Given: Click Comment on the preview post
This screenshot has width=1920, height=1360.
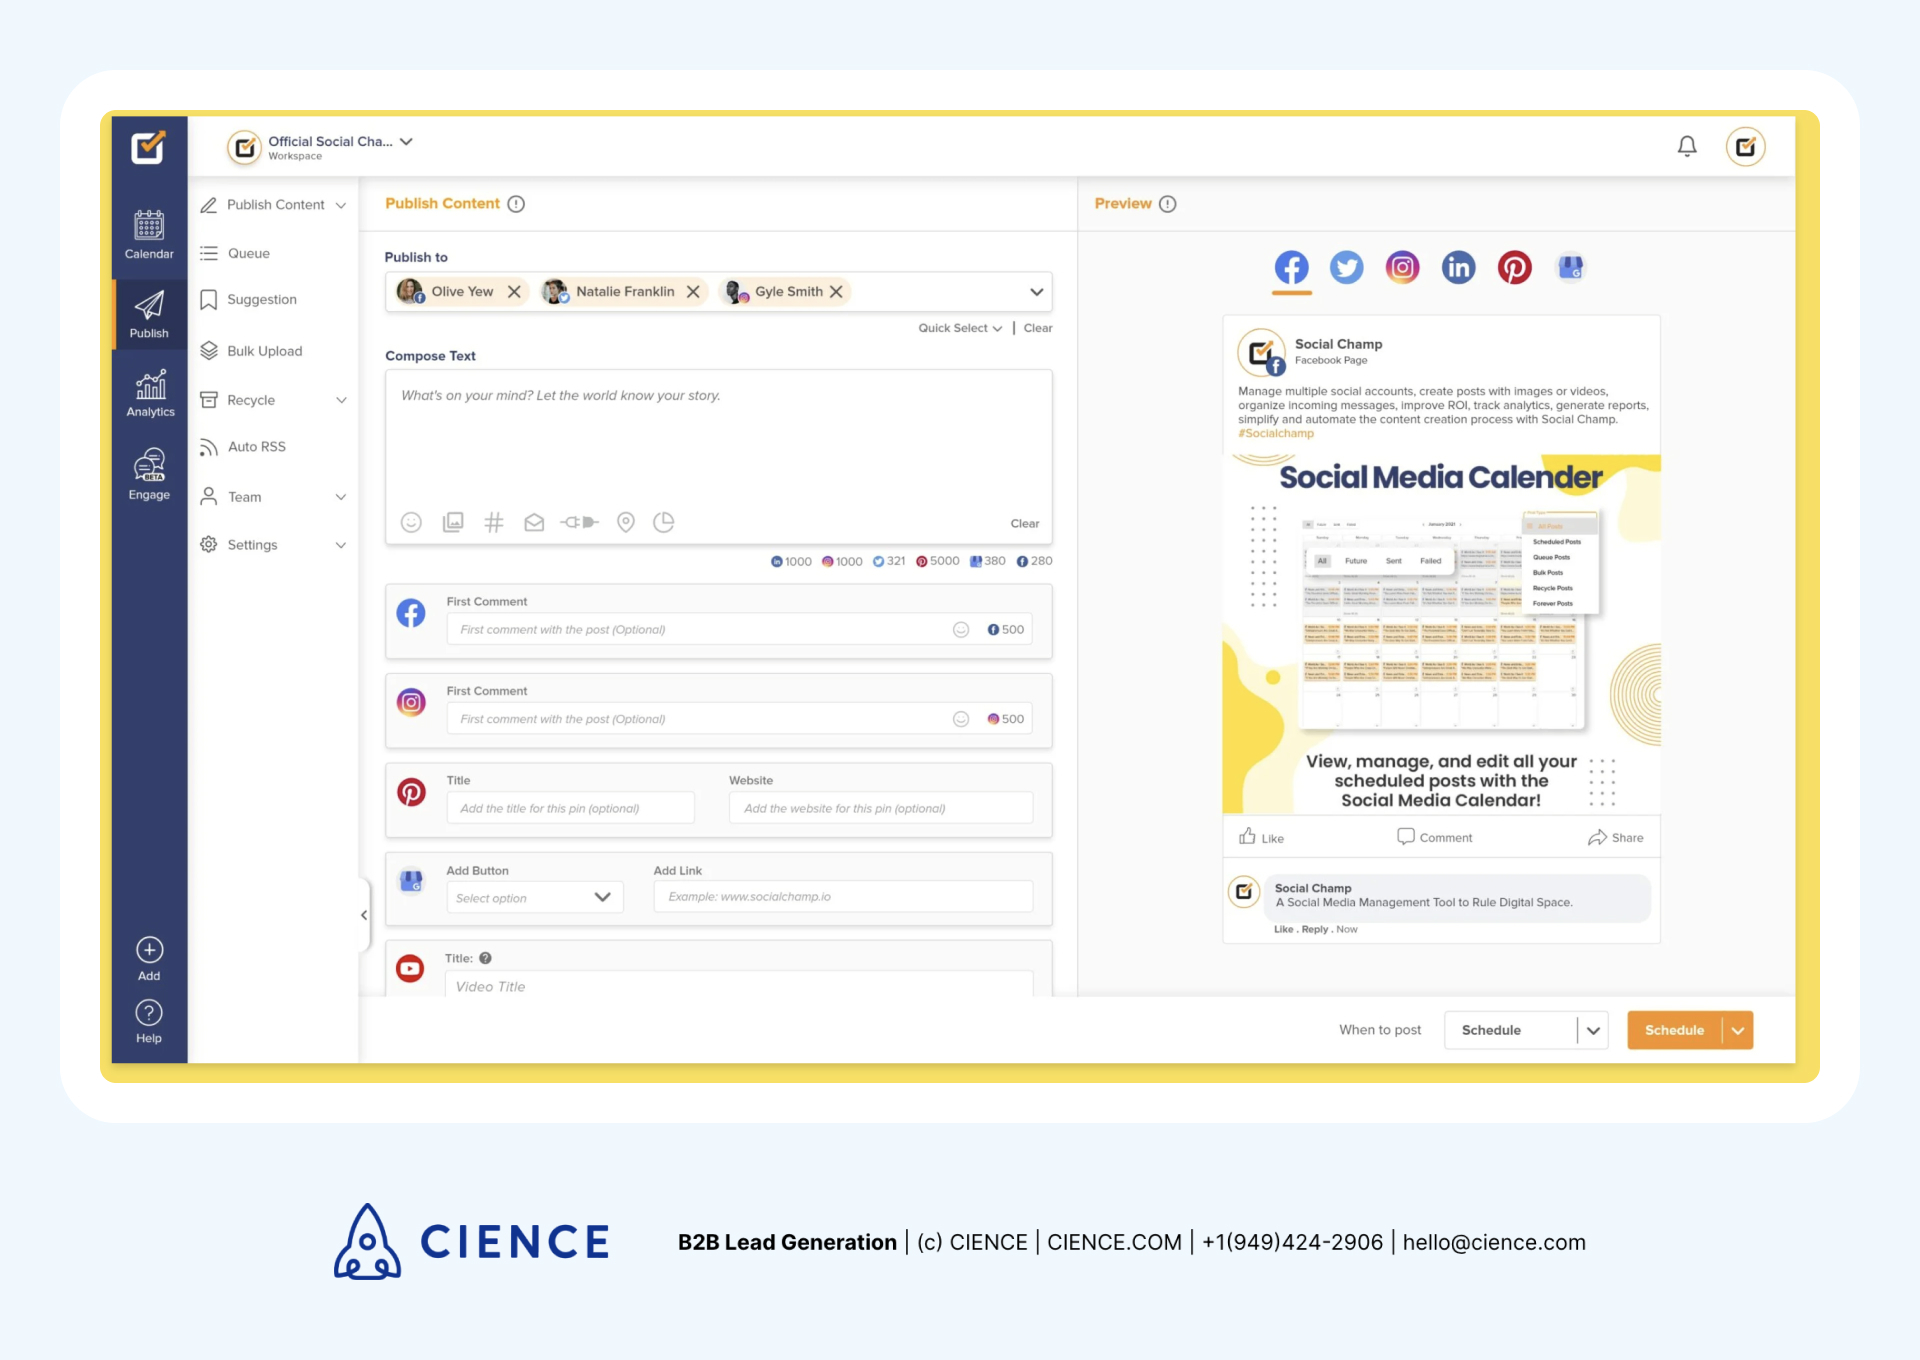Looking at the screenshot, I should click(1435, 838).
